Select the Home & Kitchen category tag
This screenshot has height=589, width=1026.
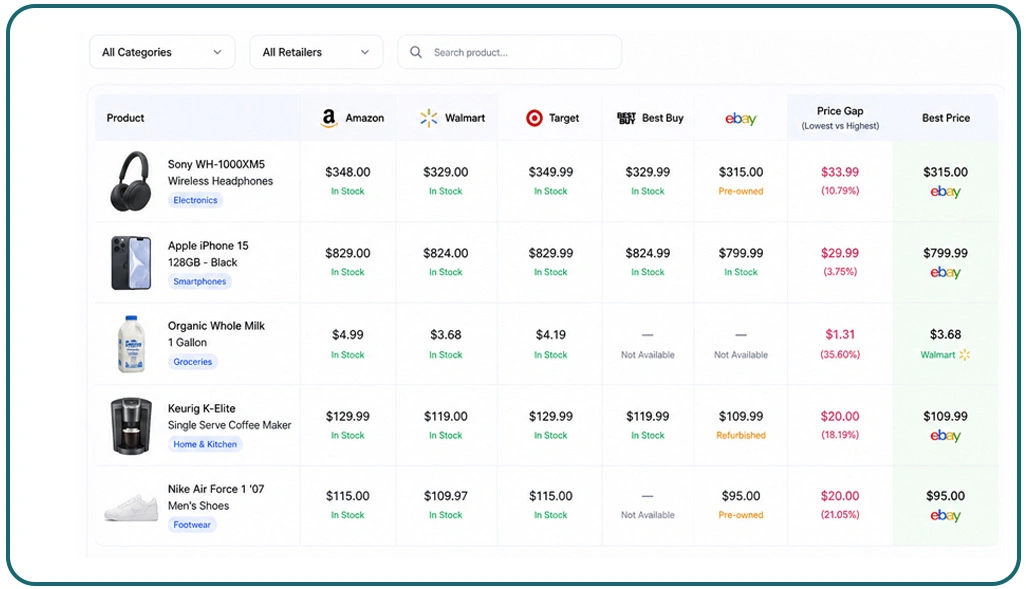pos(205,444)
